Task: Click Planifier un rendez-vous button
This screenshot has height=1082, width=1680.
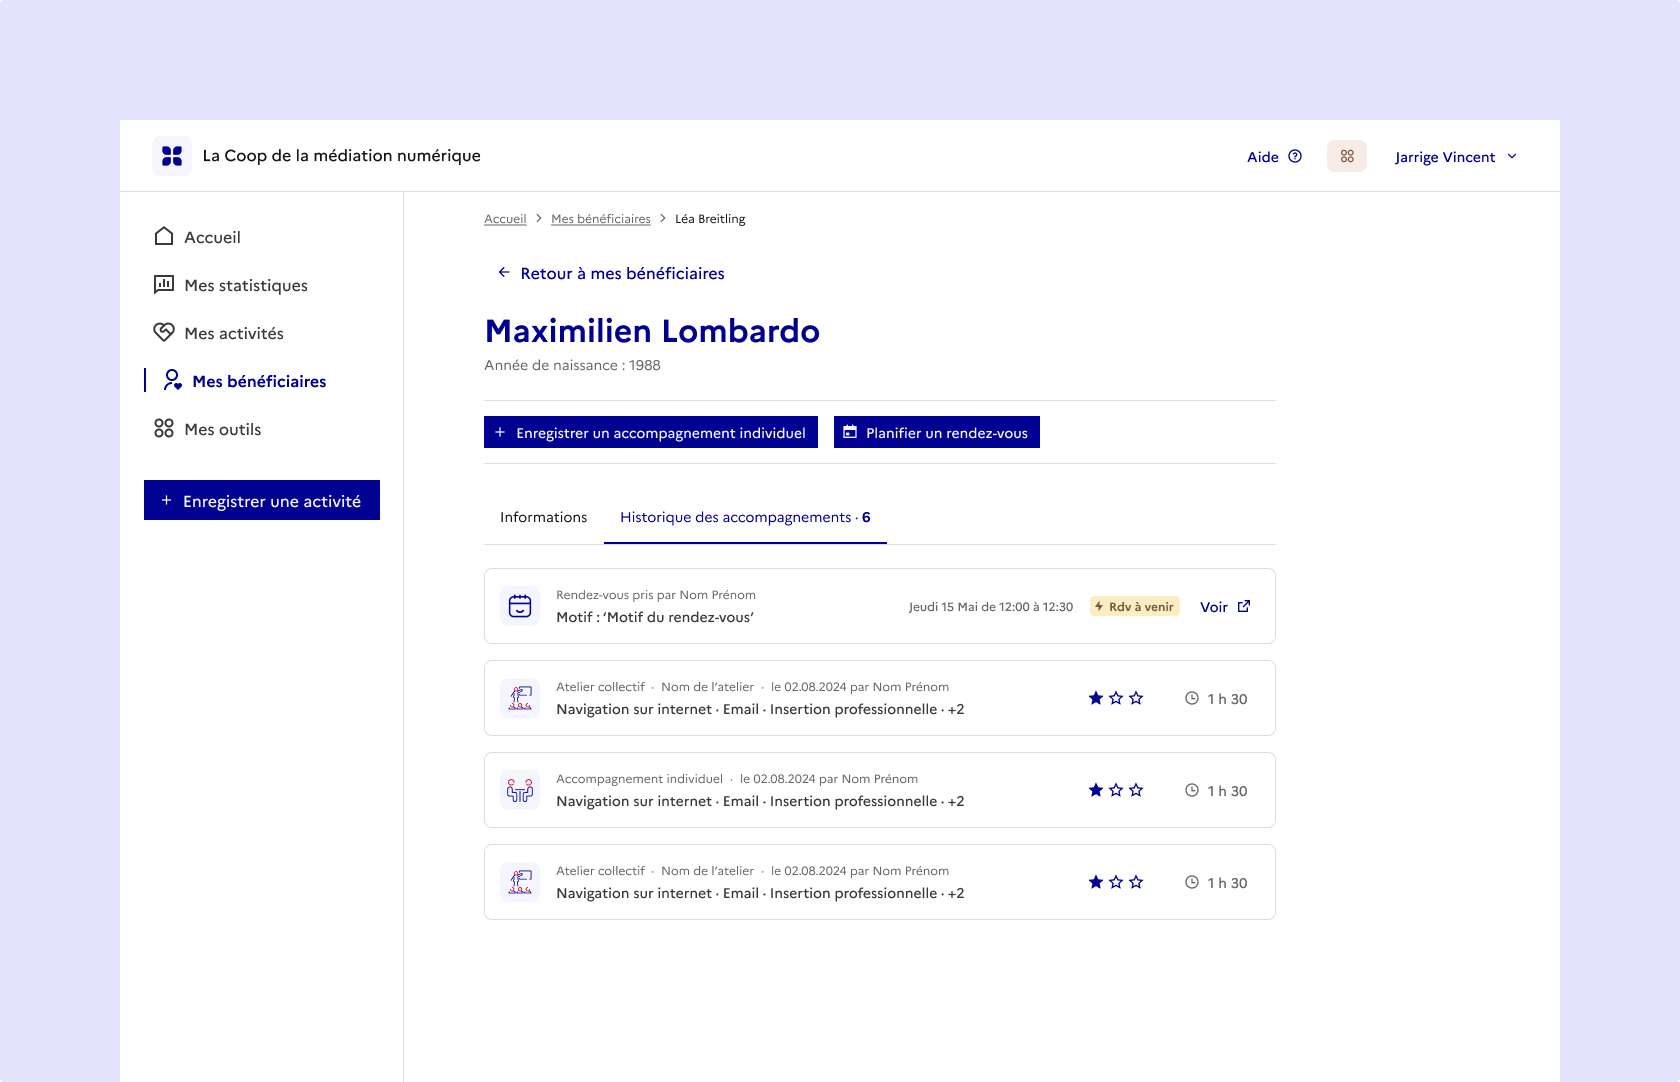Action: pos(937,432)
